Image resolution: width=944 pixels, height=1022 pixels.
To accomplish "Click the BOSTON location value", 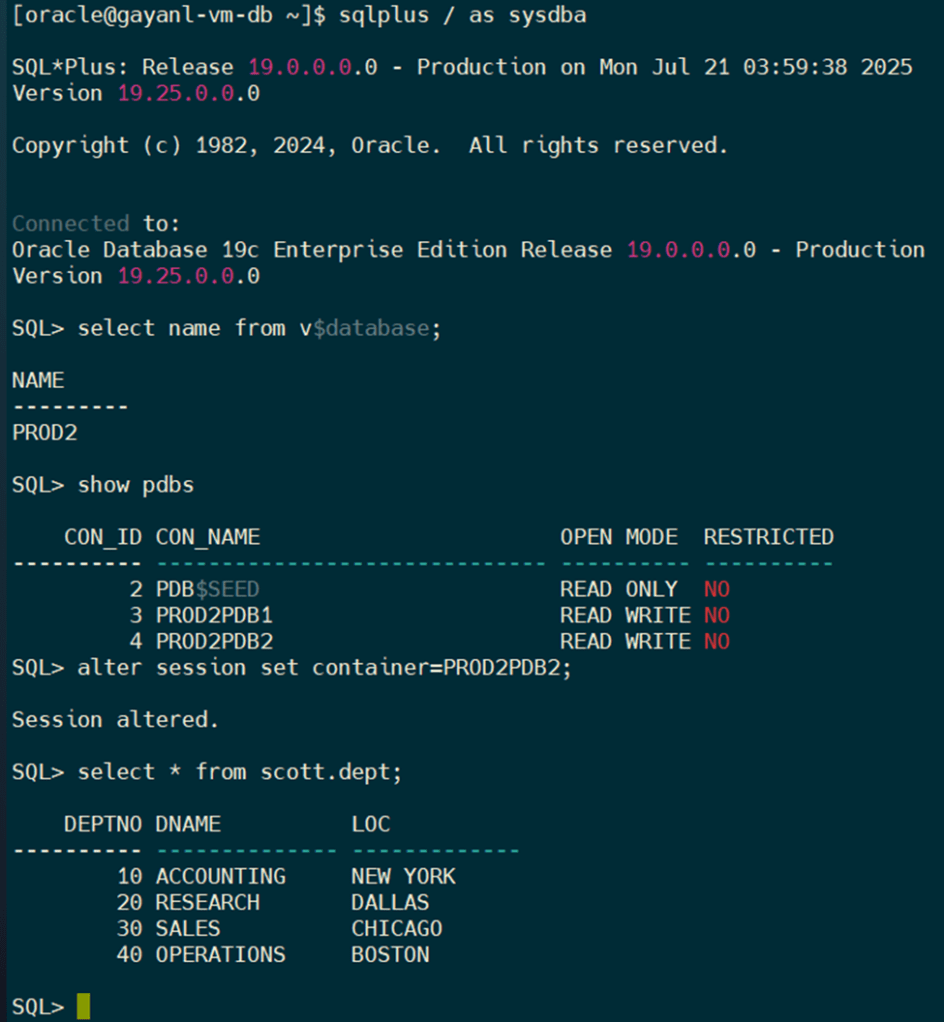I will pyautogui.click(x=390, y=954).
